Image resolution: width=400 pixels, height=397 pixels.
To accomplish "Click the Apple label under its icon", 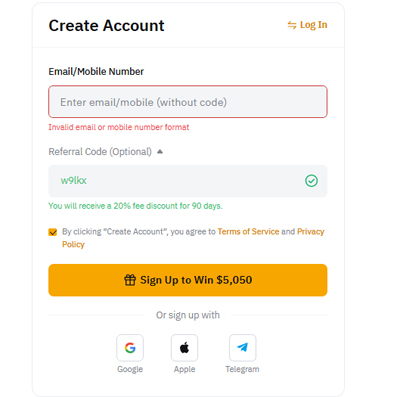I will click(x=184, y=369).
